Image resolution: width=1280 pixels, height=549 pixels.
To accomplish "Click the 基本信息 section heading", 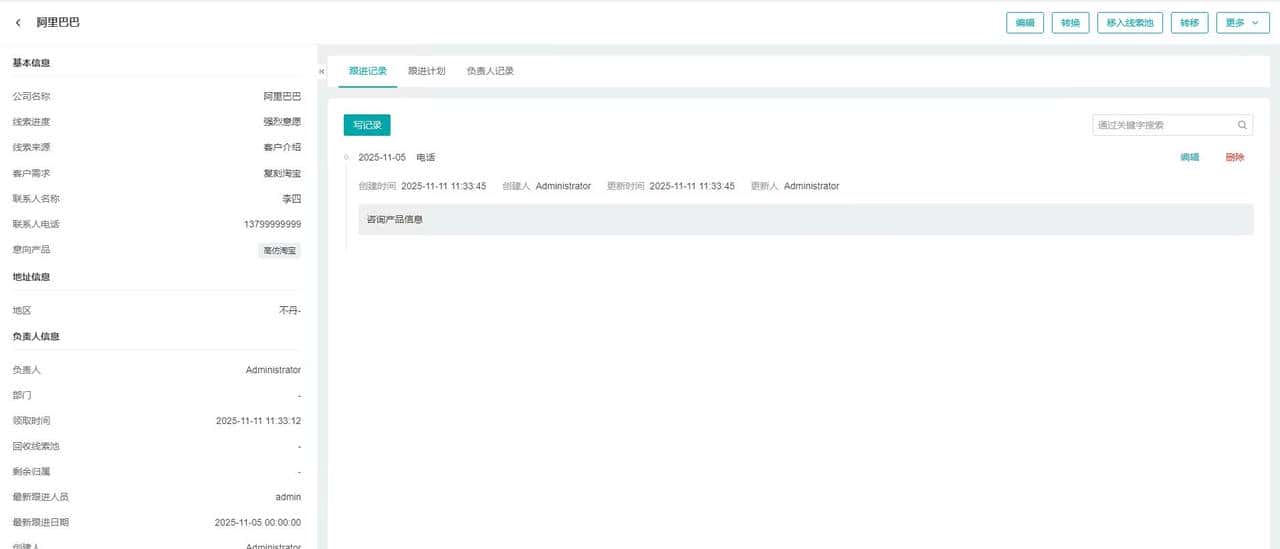I will tap(31, 63).
